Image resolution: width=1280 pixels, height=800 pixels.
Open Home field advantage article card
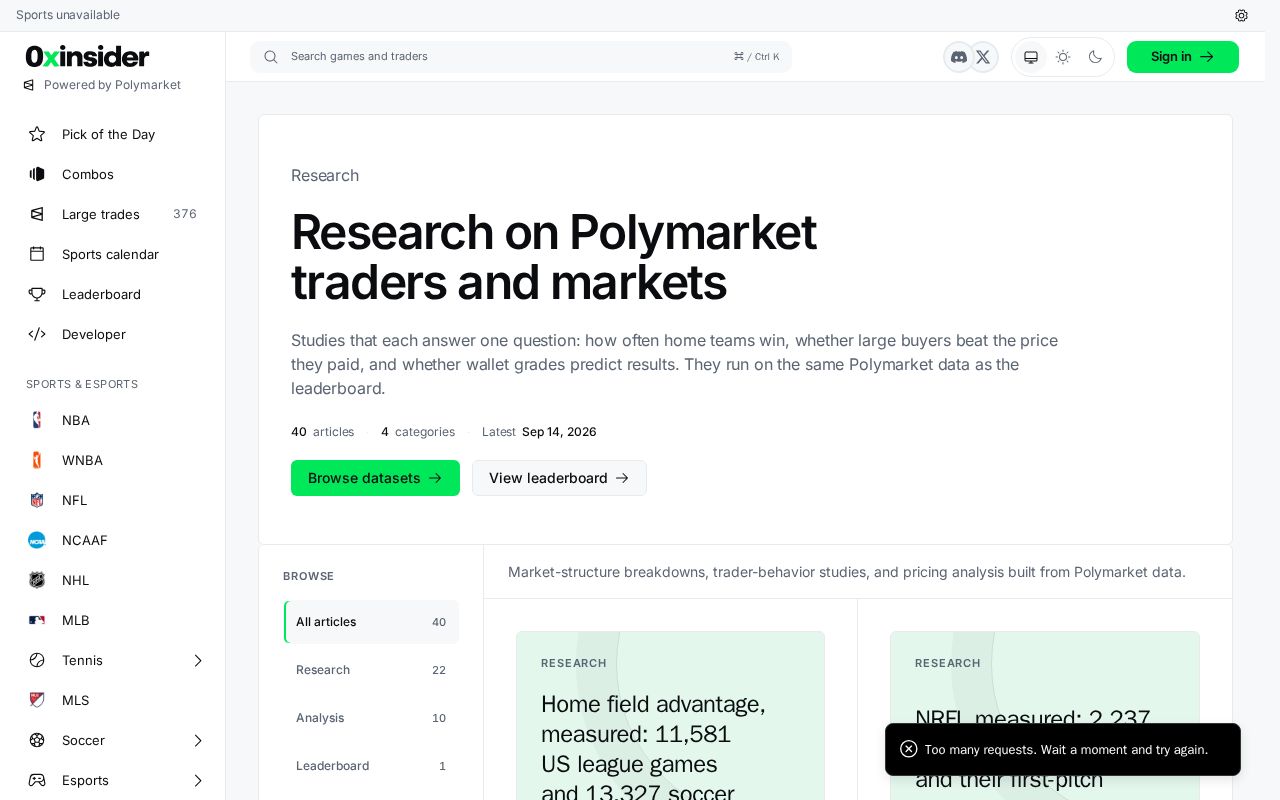point(670,716)
